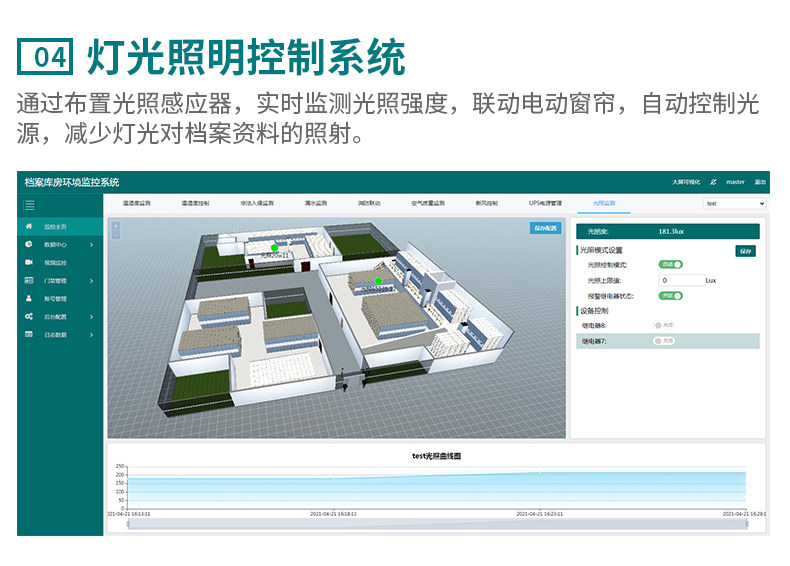Screen dimensions: 790x566
Task: Expand the 数据中心 submenu chevron
Action: [x=91, y=244]
